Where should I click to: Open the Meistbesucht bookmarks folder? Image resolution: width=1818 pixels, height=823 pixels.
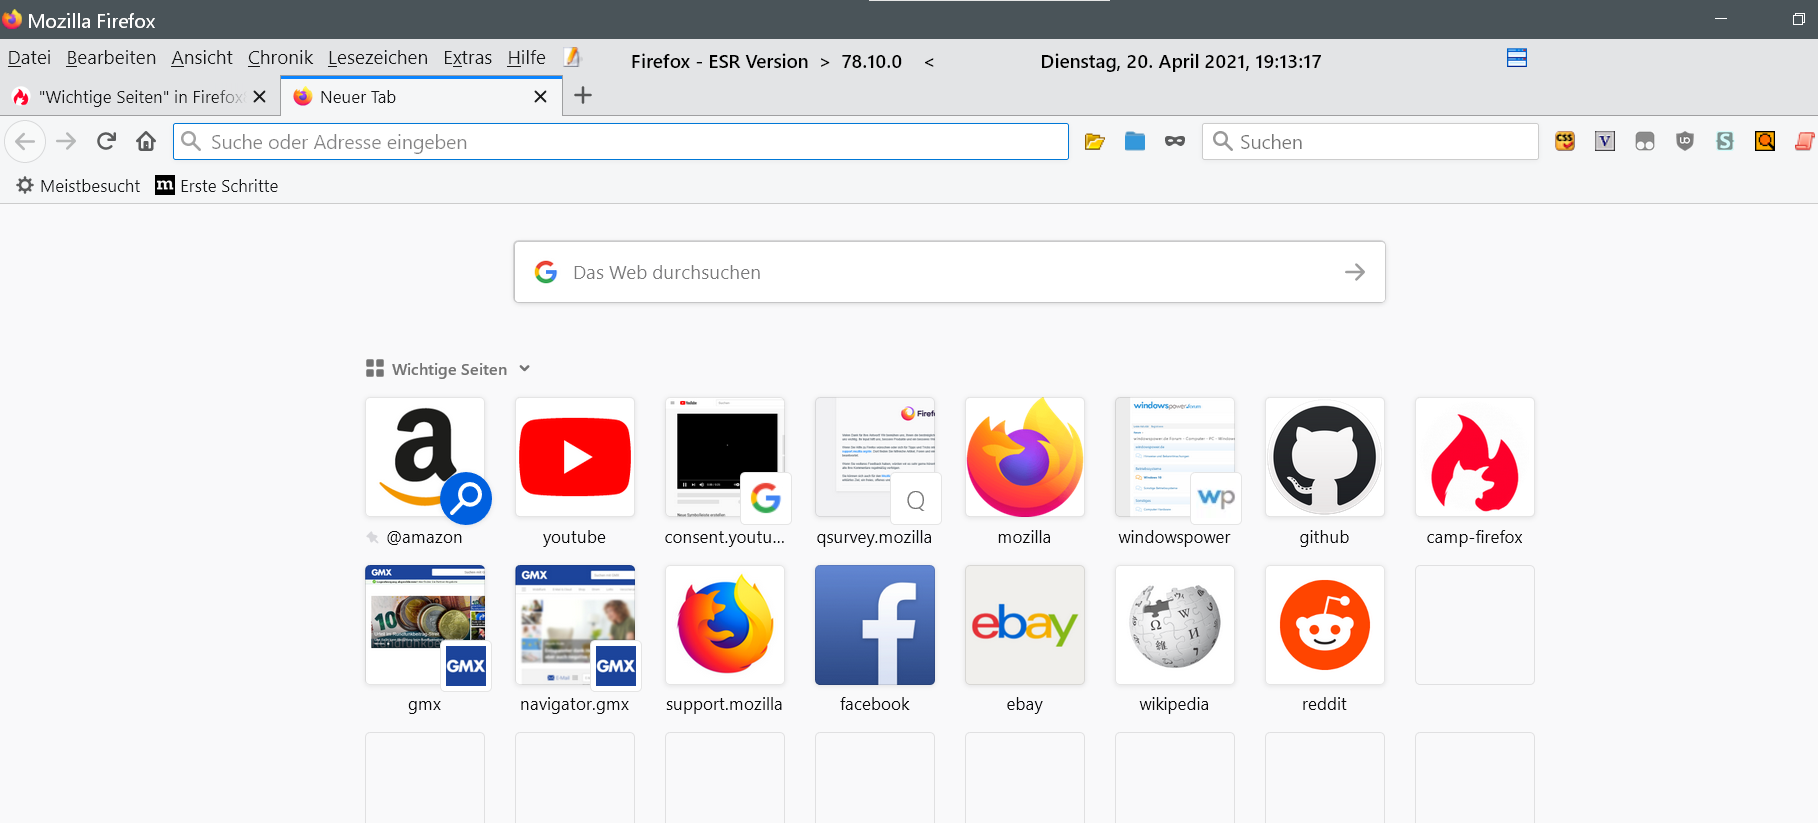(x=79, y=186)
